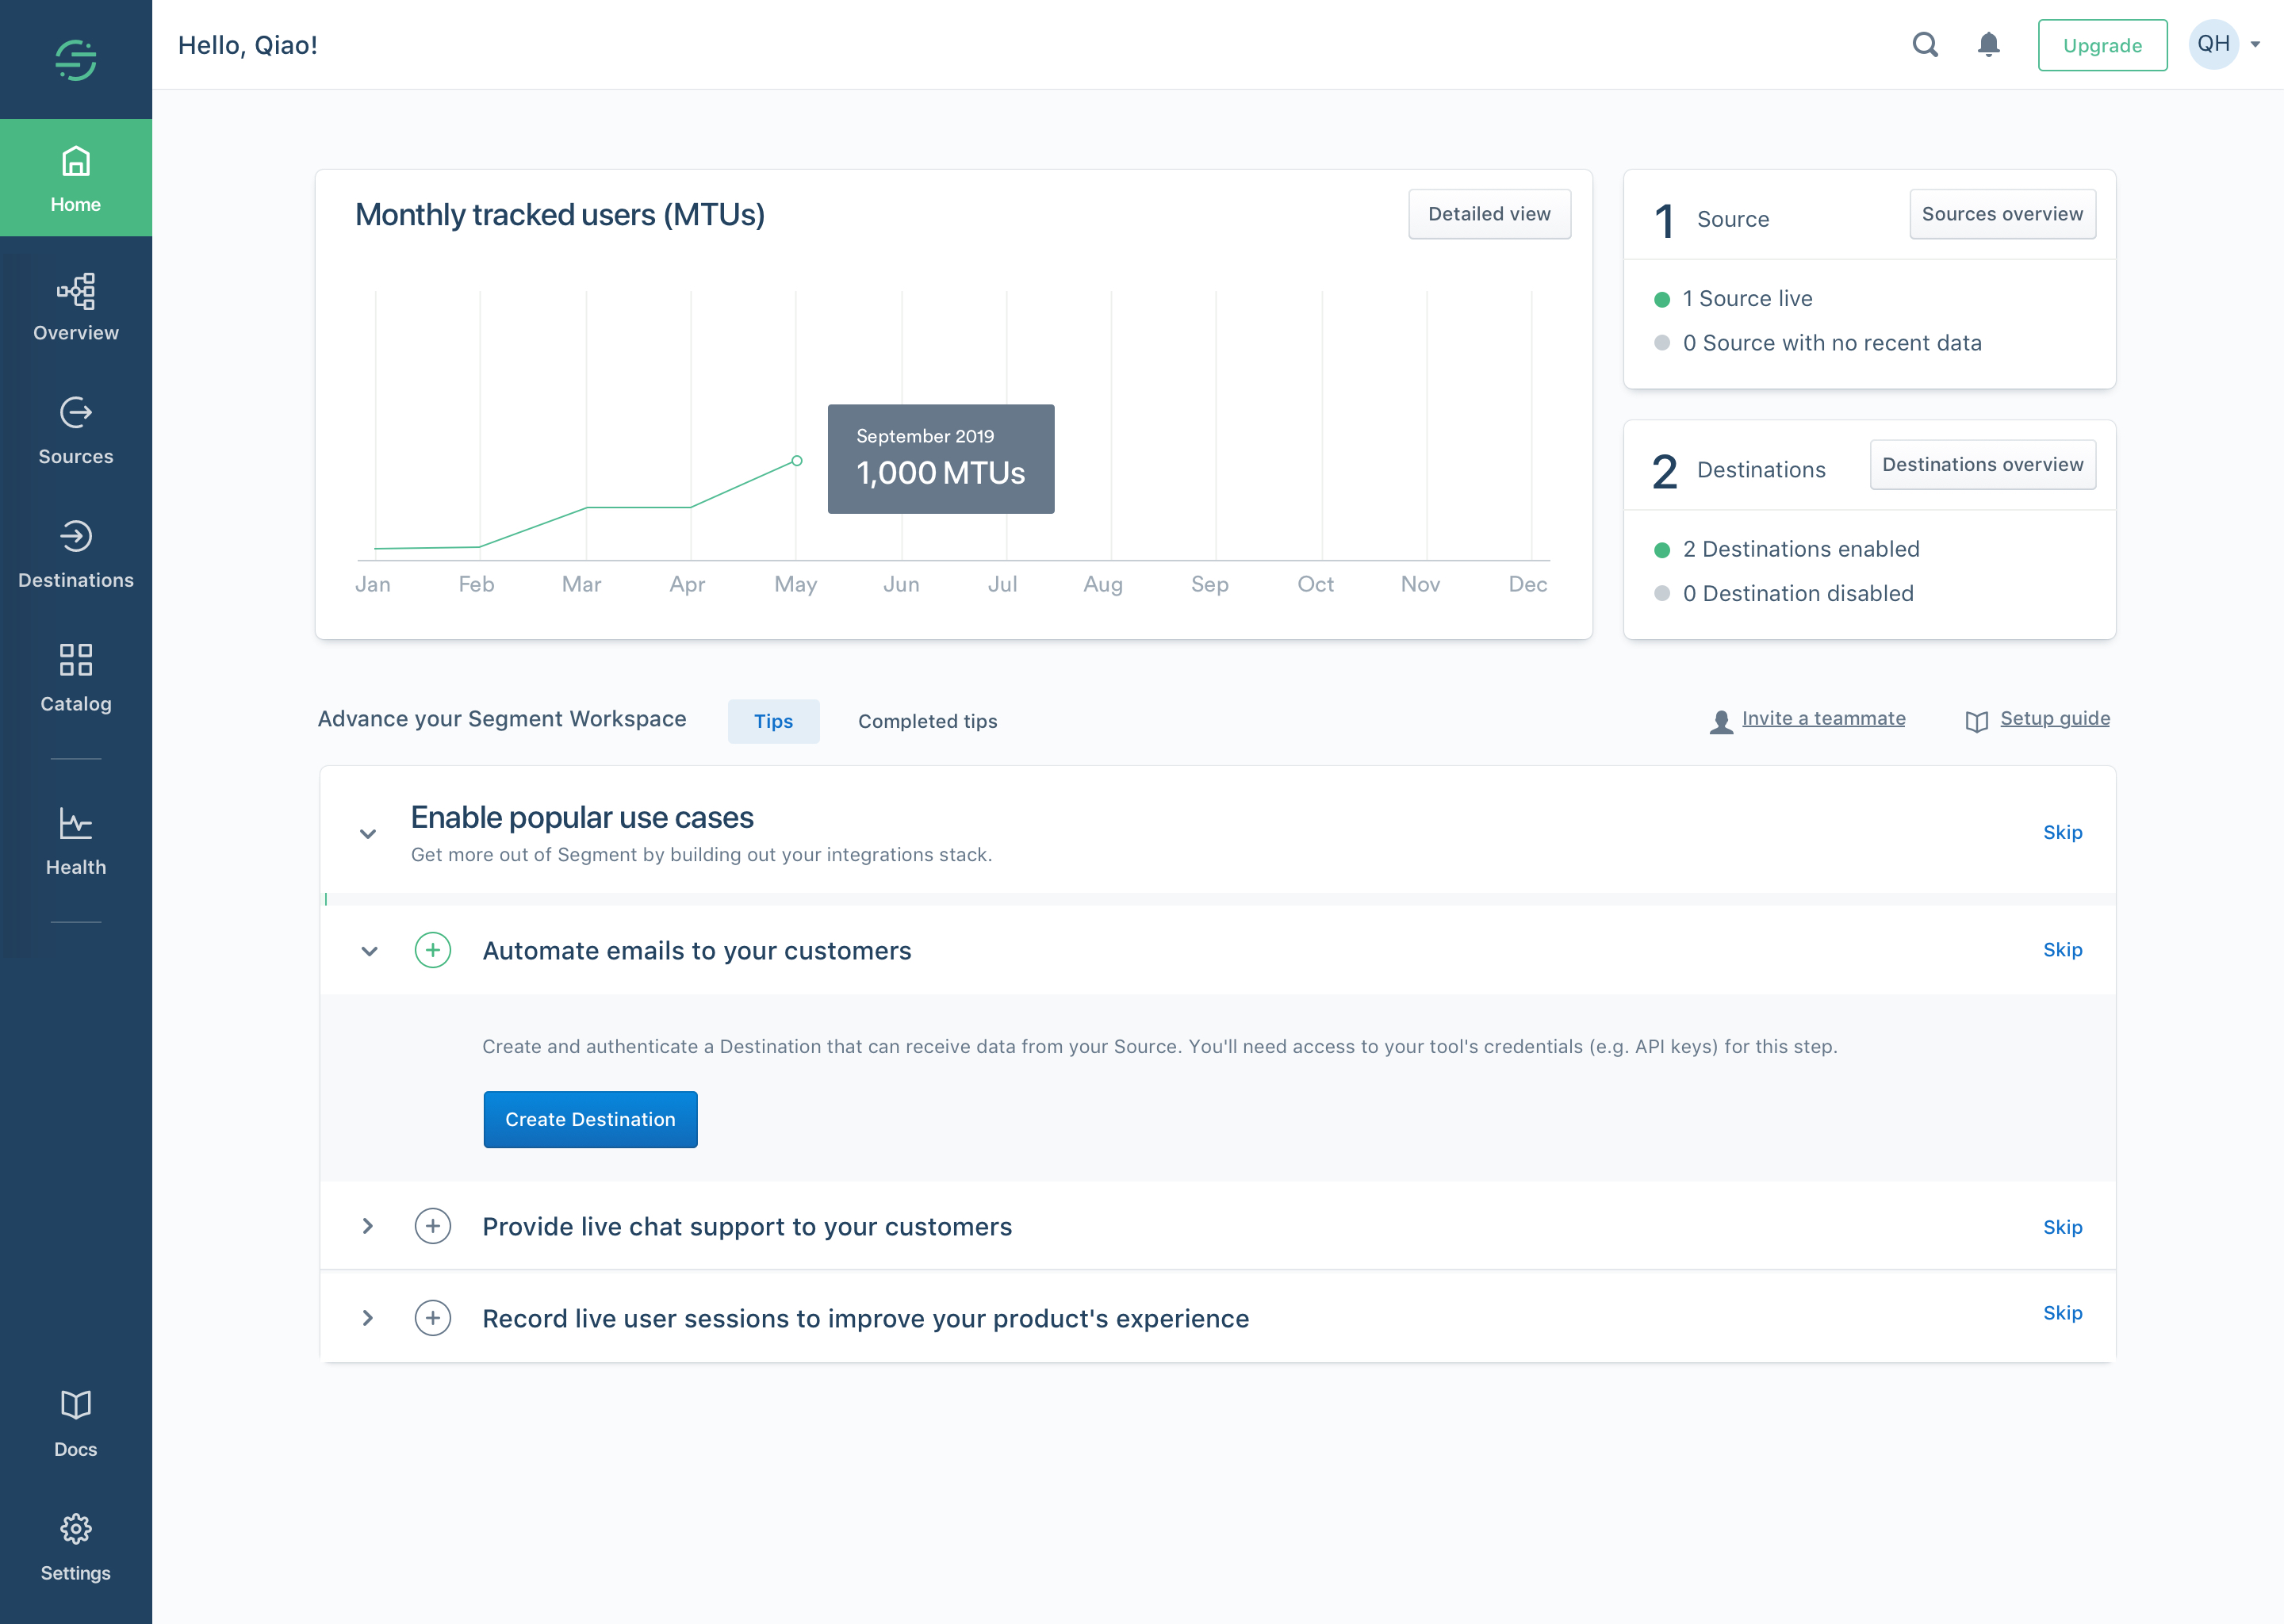2284x1624 pixels.
Task: Click 'Provide live chat support to your customers' title
Action: click(747, 1226)
